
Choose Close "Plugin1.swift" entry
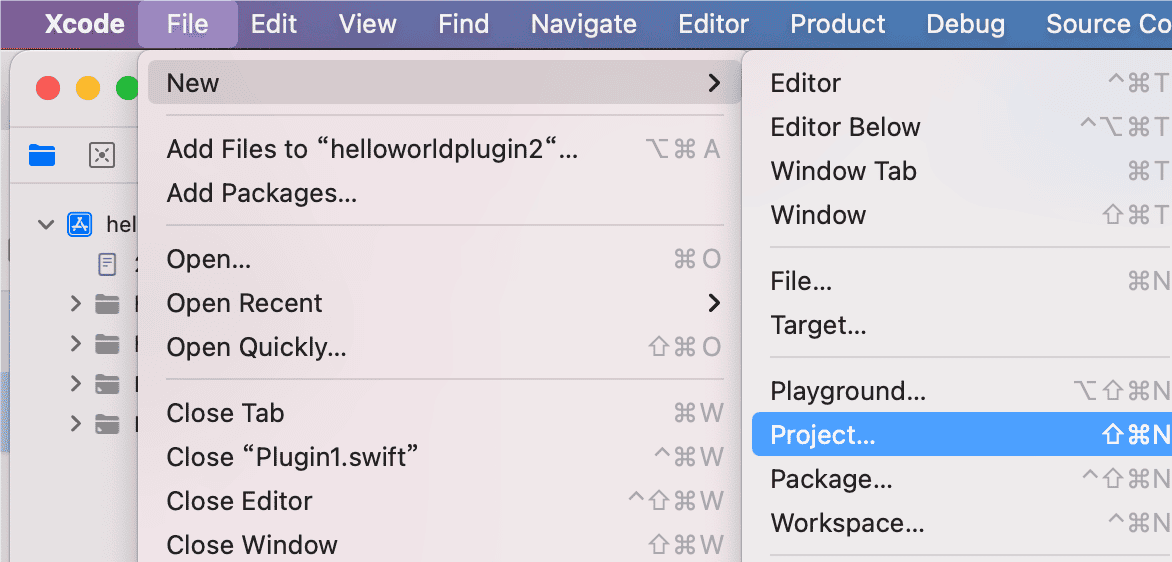[444, 457]
